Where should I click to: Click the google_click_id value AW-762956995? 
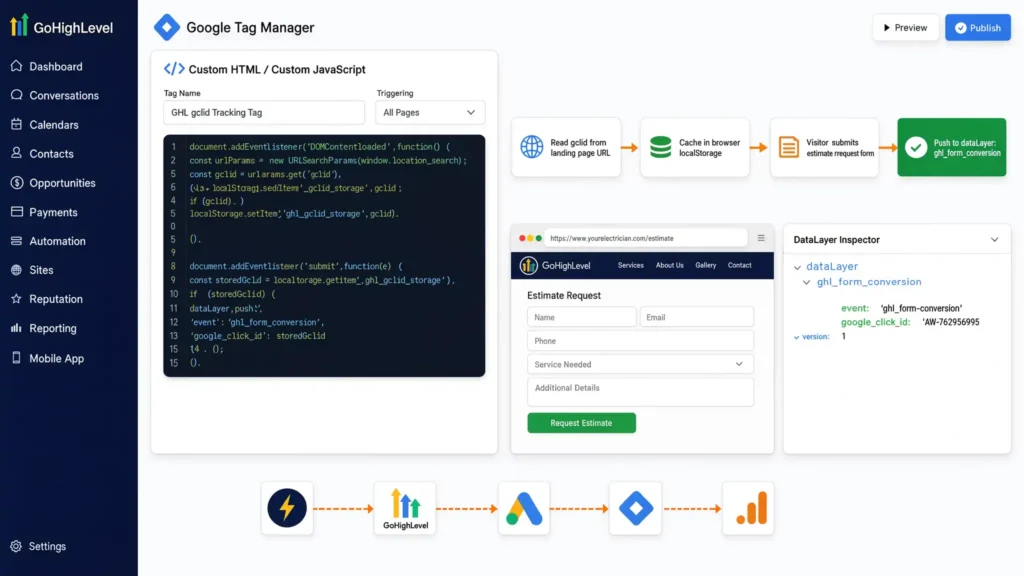[x=950, y=322]
